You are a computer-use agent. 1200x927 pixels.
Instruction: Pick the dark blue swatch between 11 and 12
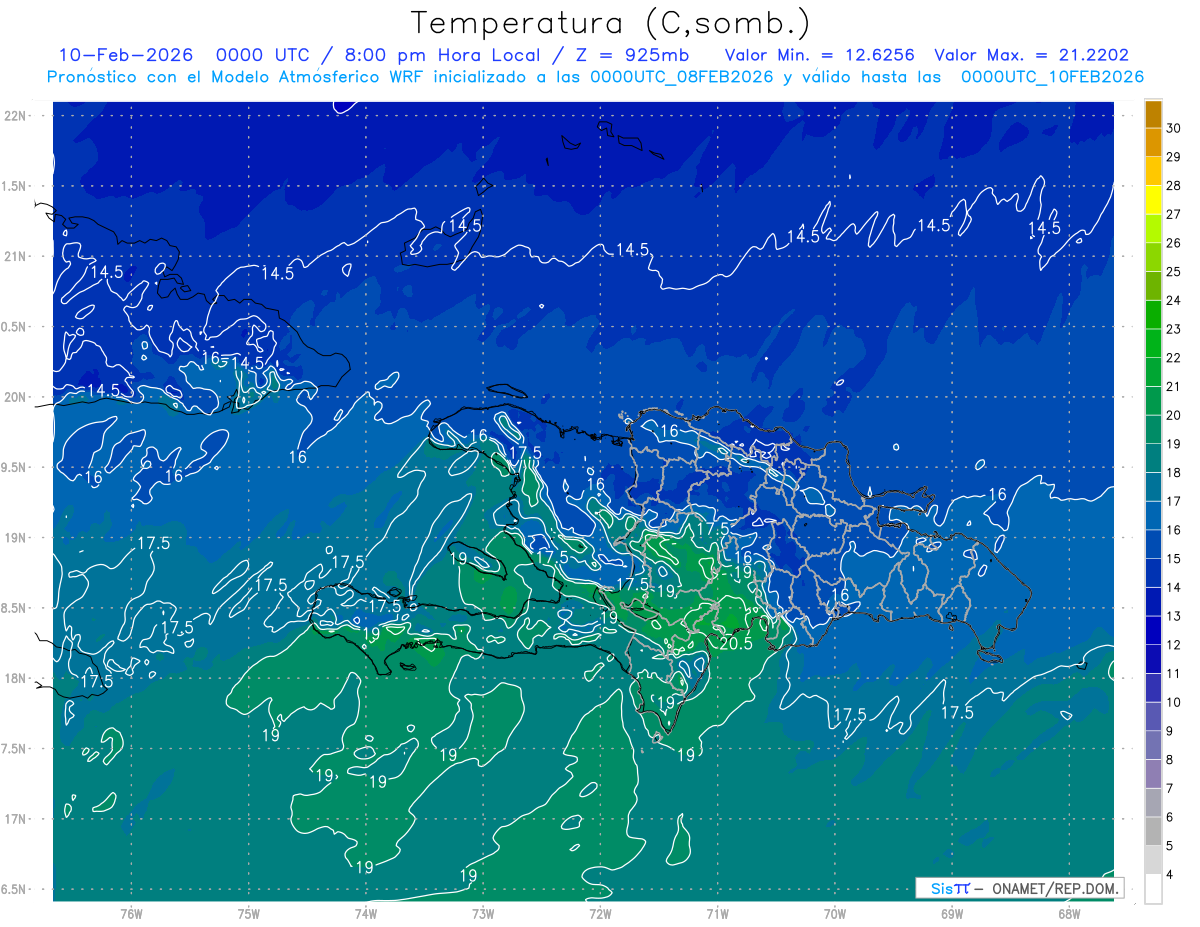(1153, 659)
